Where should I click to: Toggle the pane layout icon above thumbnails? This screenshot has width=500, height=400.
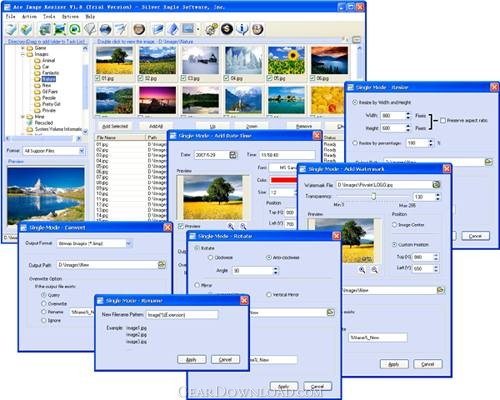(x=356, y=40)
